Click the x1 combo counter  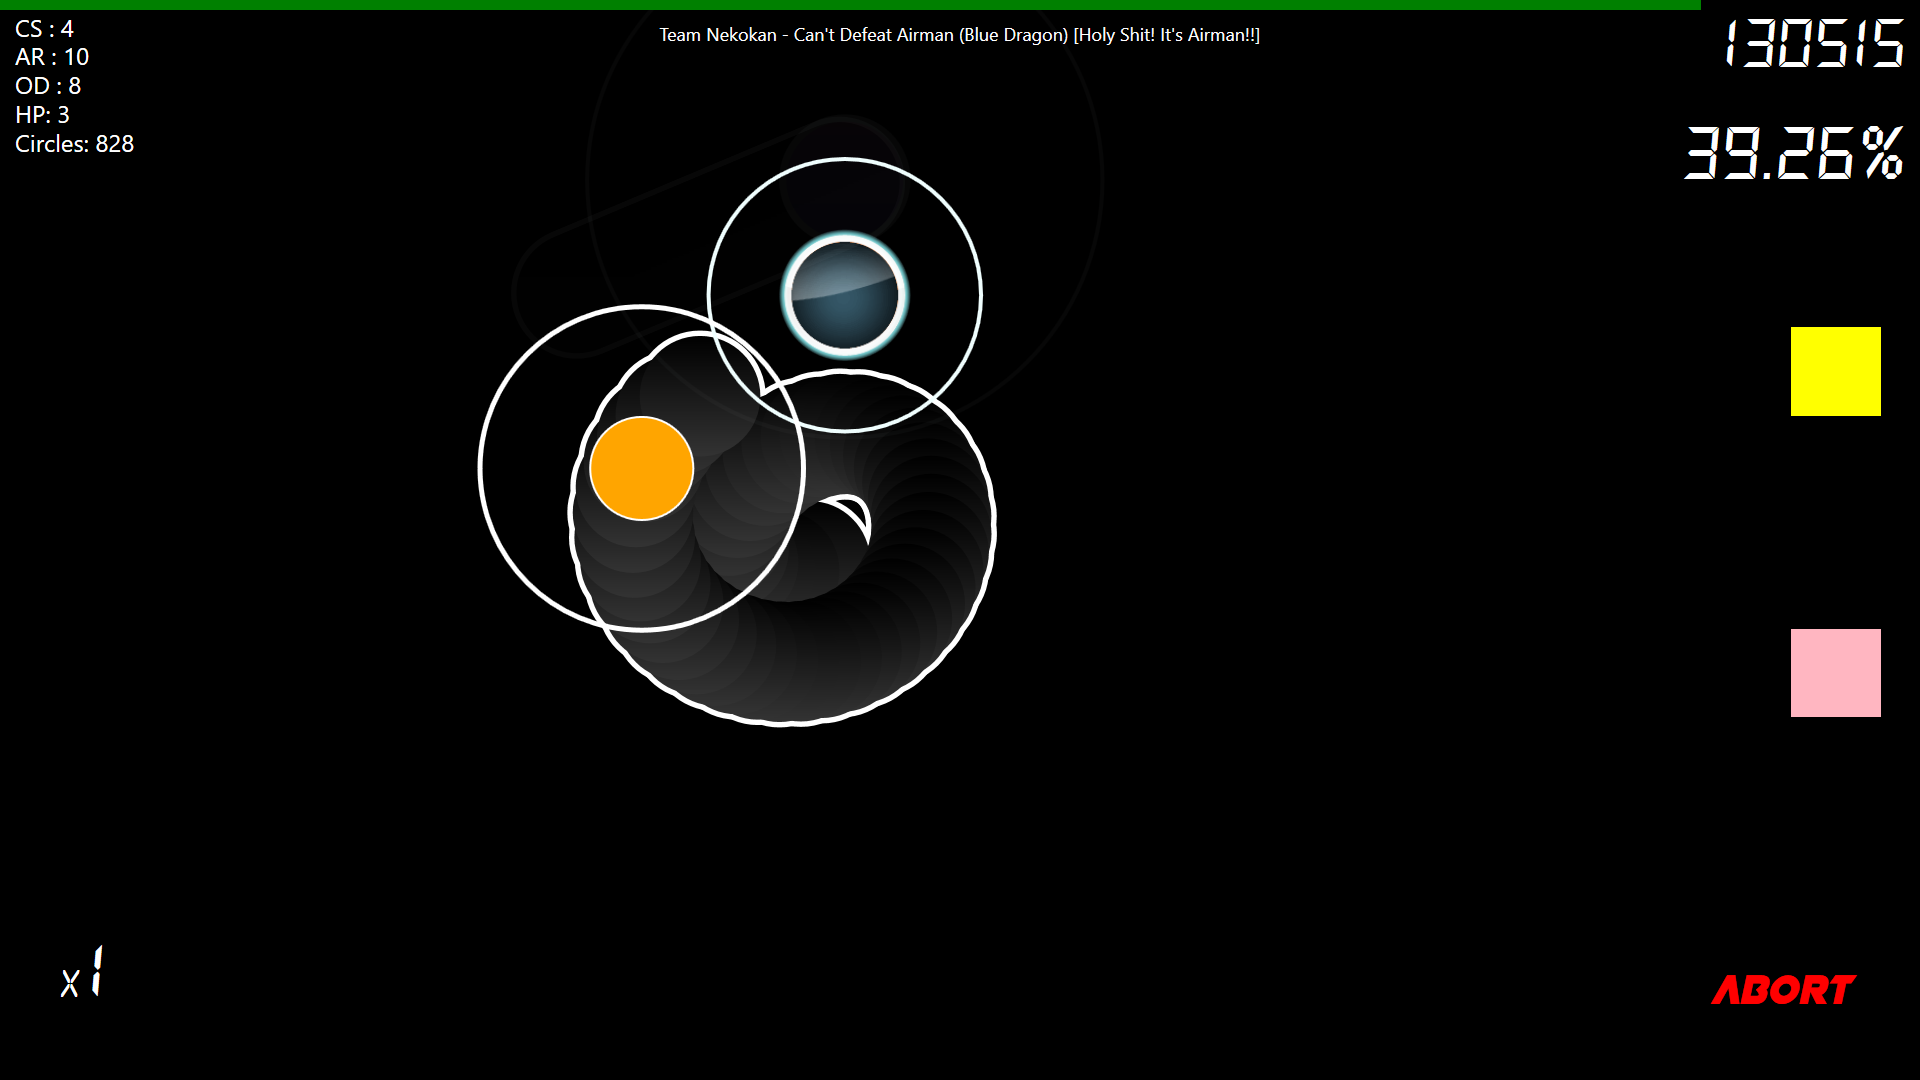point(83,973)
